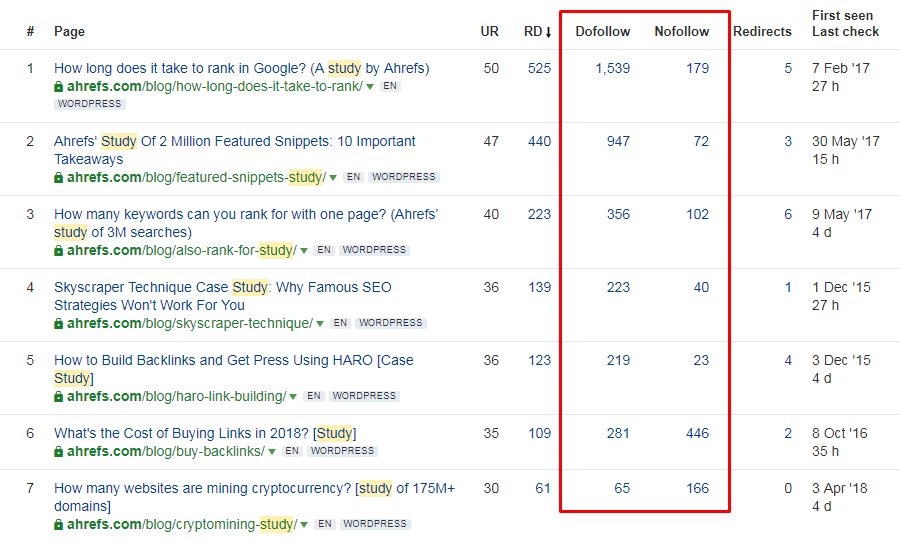Click the WORDPRESS tag next to cryptomining-study URL
Screen dimensions: 900x541
click(375, 524)
